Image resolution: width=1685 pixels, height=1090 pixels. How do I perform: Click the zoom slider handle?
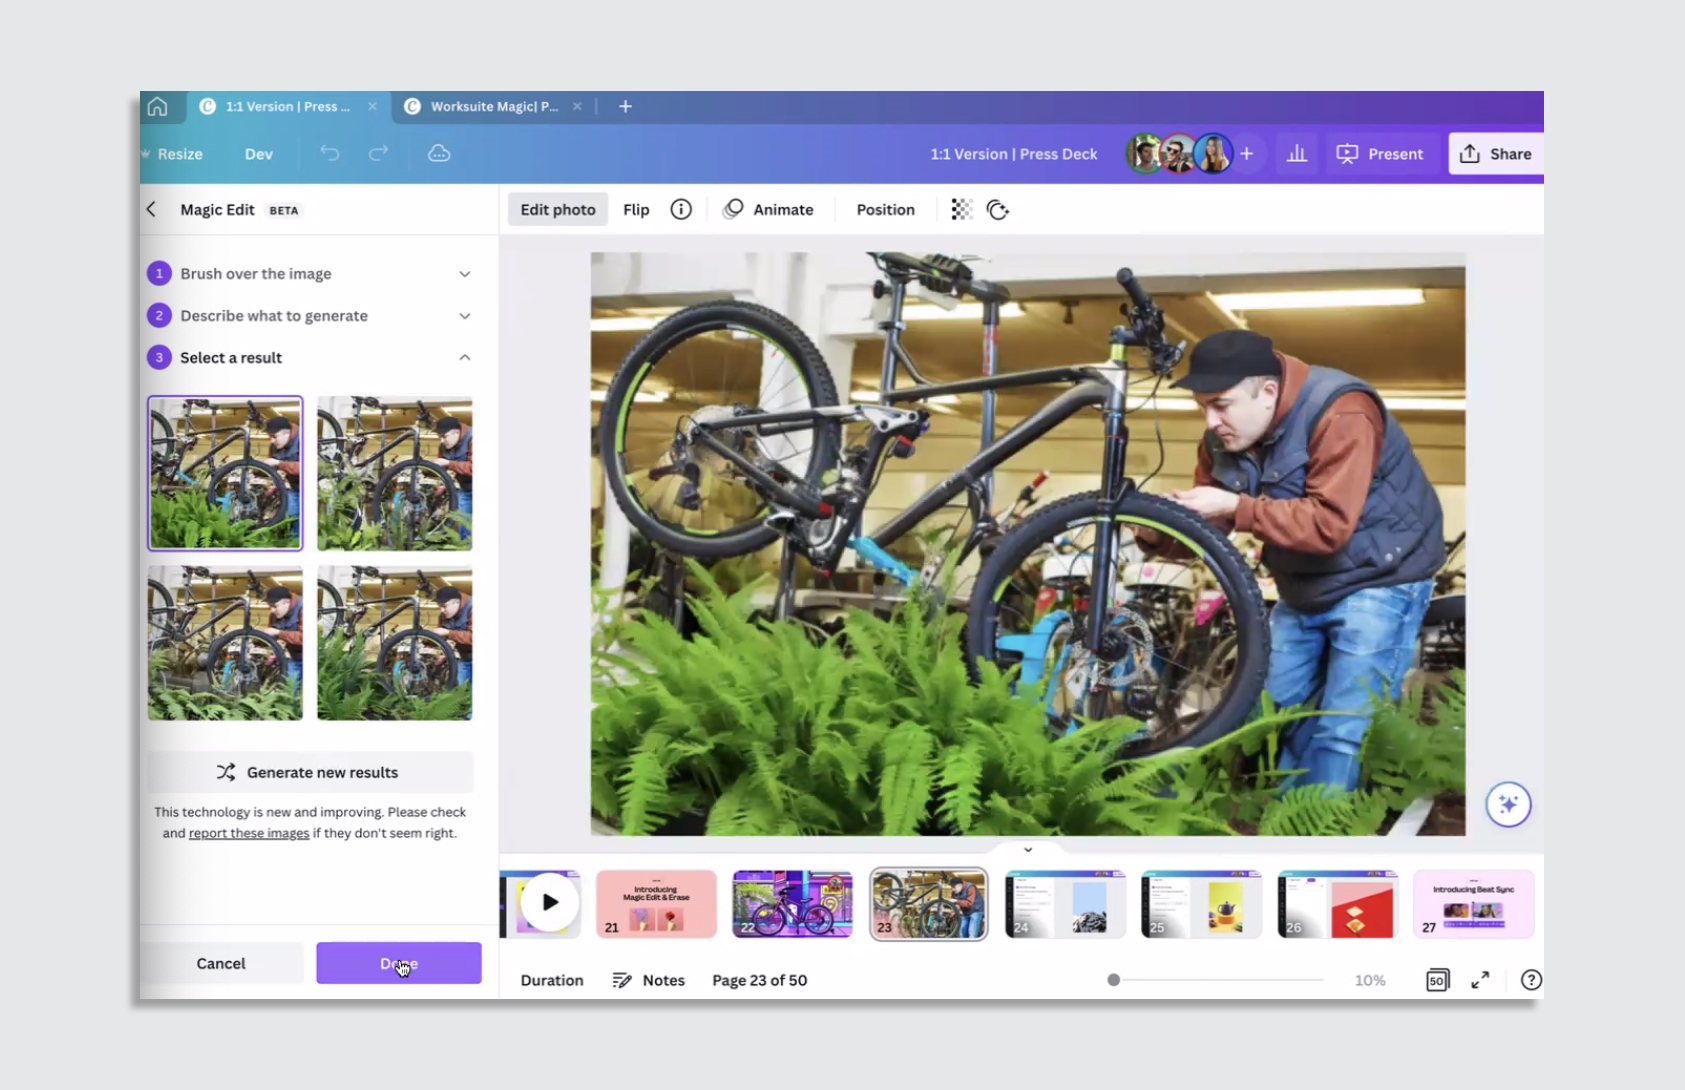pyautogui.click(x=1113, y=980)
